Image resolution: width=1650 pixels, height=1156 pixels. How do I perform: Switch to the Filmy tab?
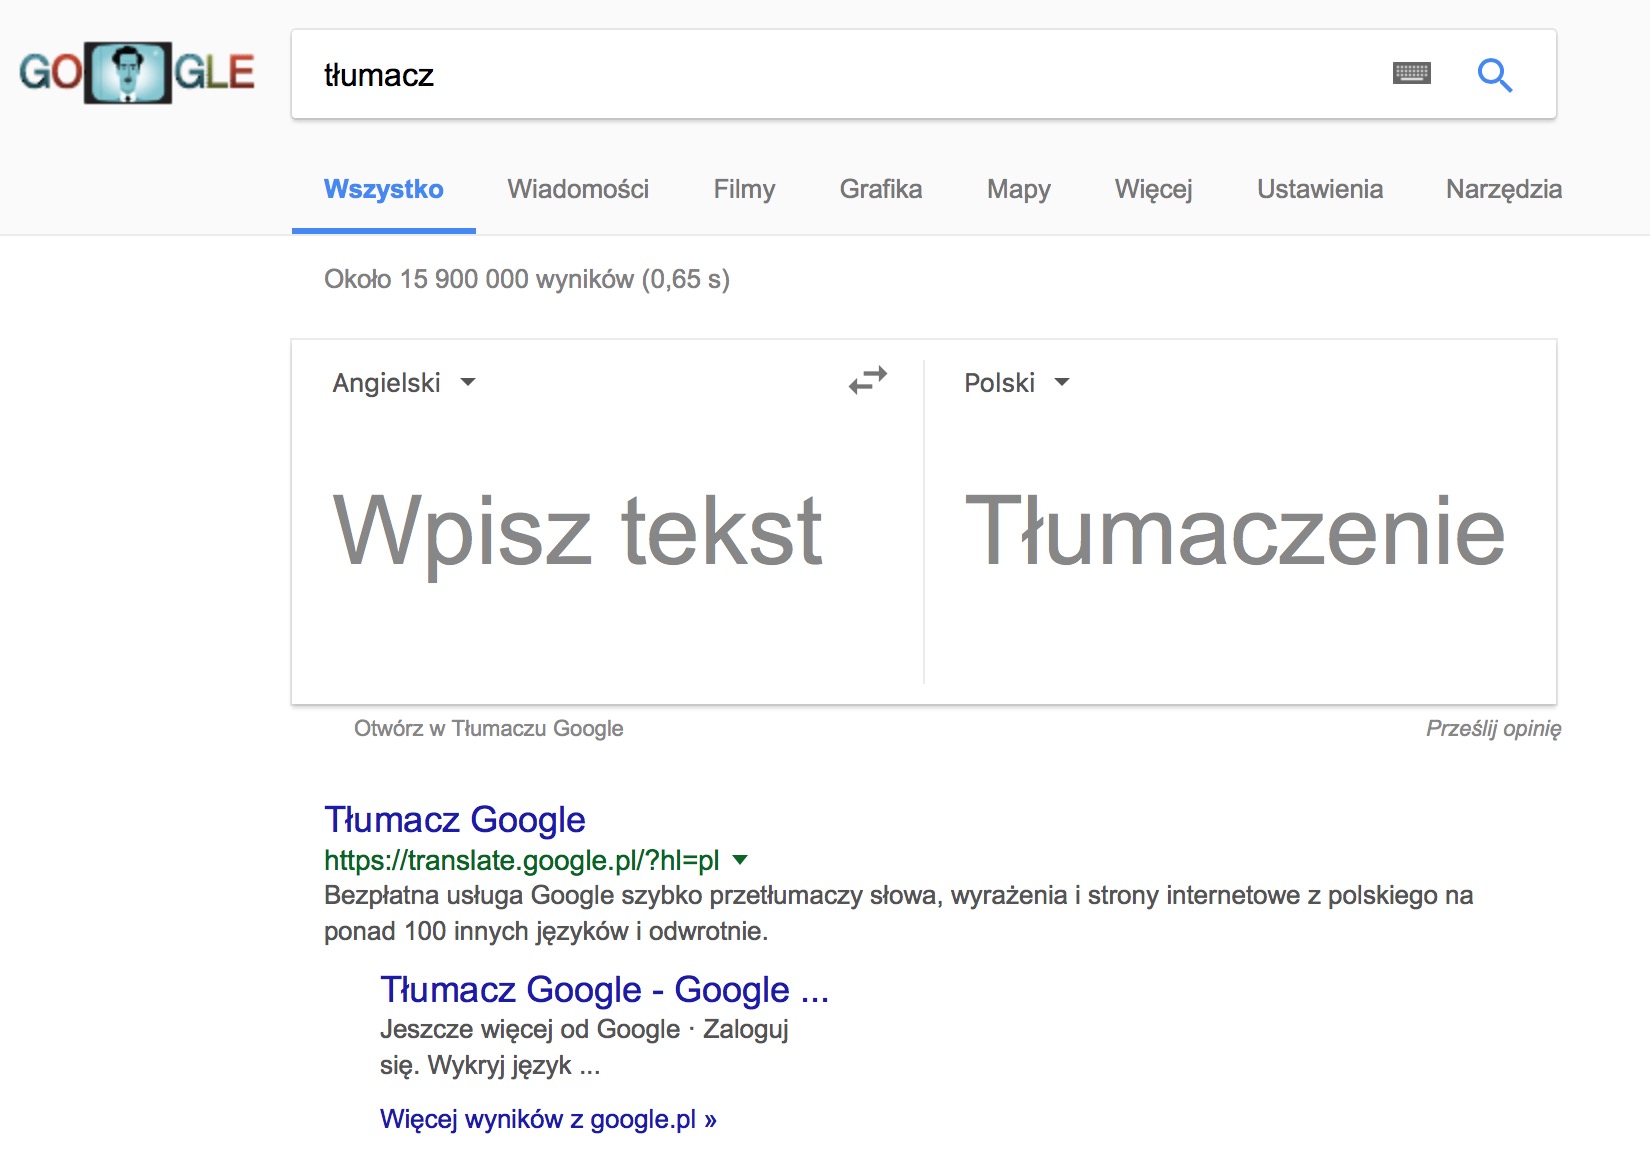744,189
